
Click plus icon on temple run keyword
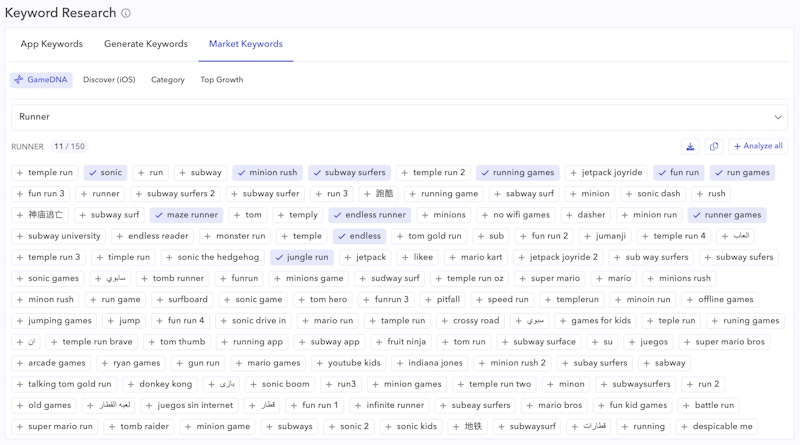point(20,173)
